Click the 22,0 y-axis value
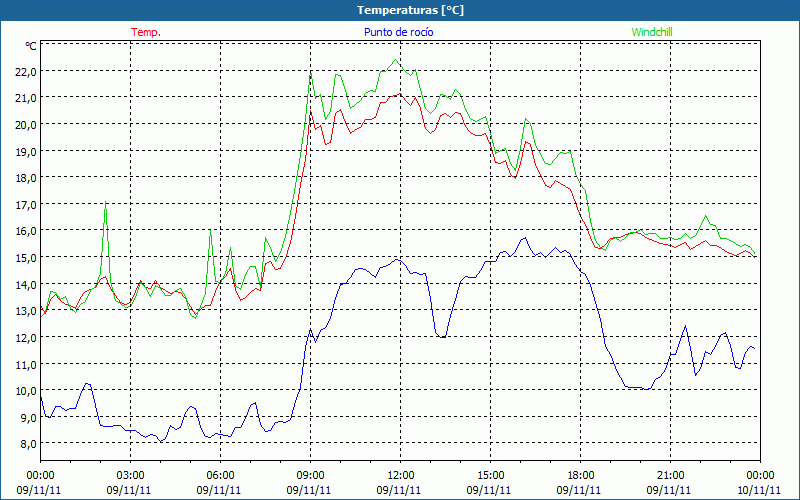 26,72
